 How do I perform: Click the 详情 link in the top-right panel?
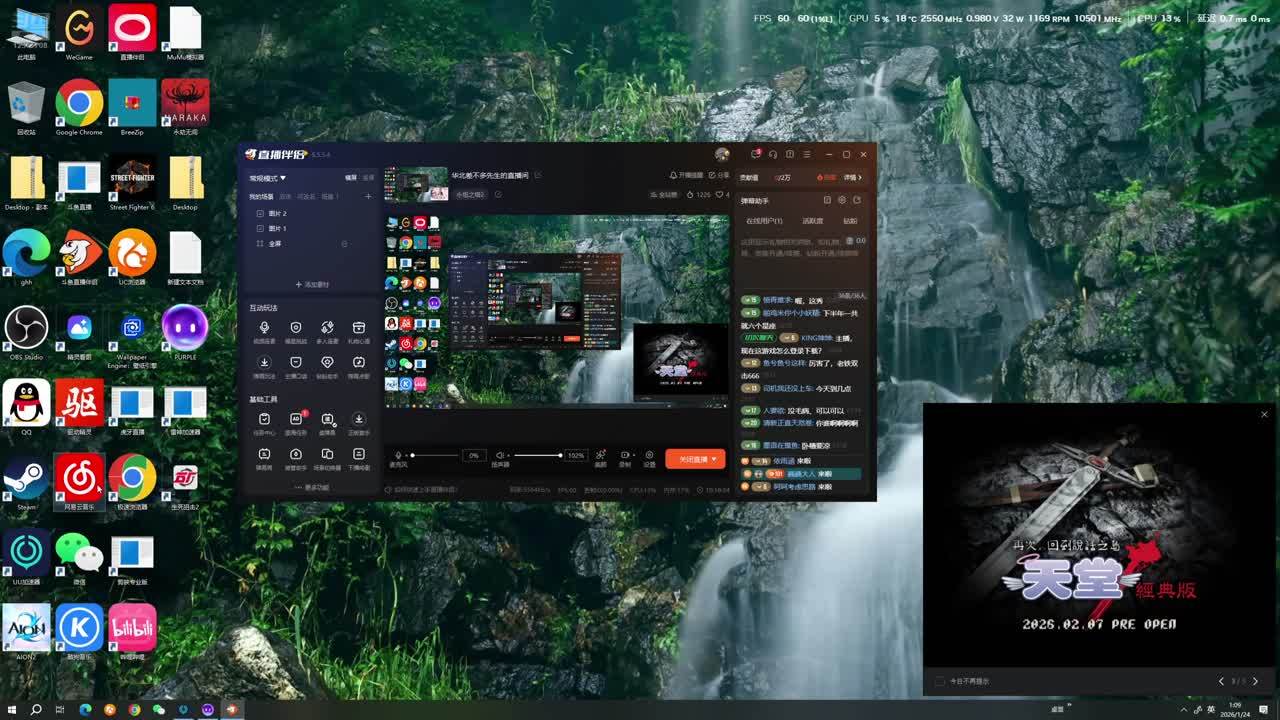[x=852, y=177]
